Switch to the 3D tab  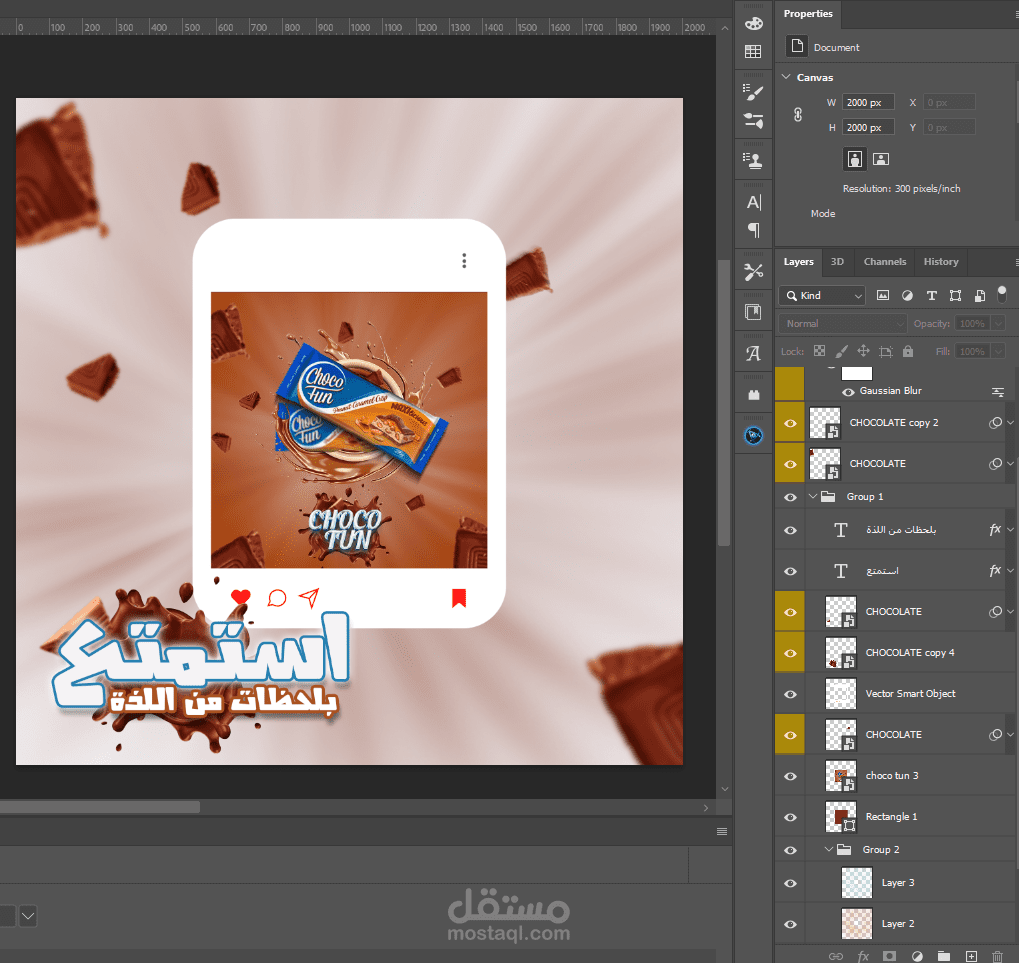[x=837, y=262]
